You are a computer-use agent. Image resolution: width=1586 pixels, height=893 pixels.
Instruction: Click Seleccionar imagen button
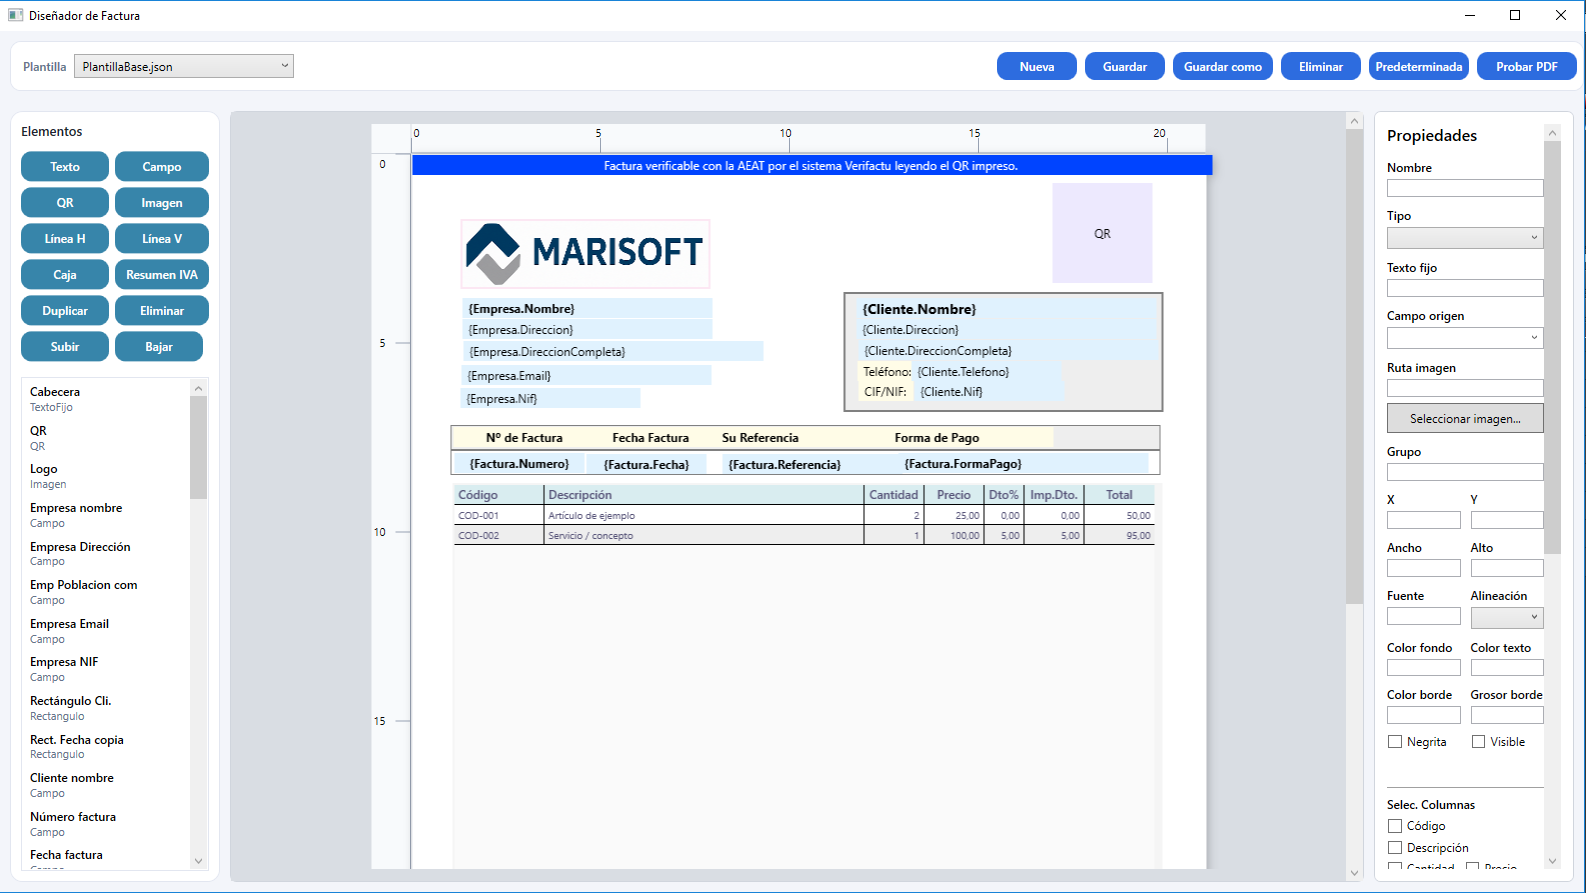(1465, 419)
